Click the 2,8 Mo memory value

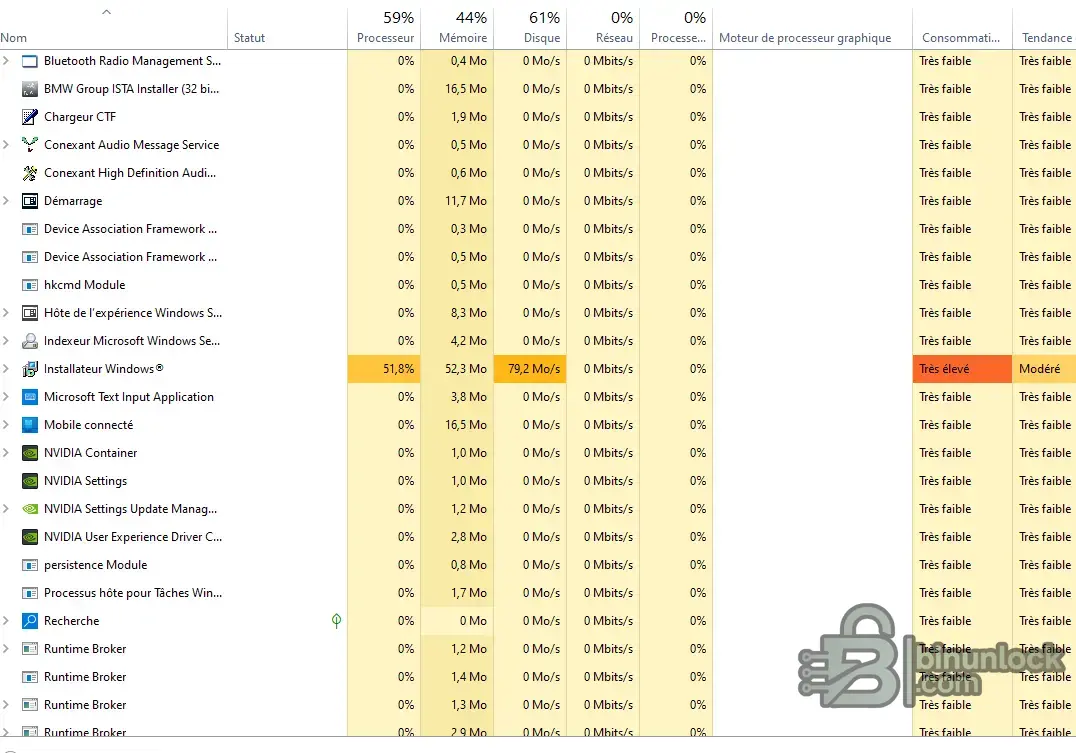point(469,537)
